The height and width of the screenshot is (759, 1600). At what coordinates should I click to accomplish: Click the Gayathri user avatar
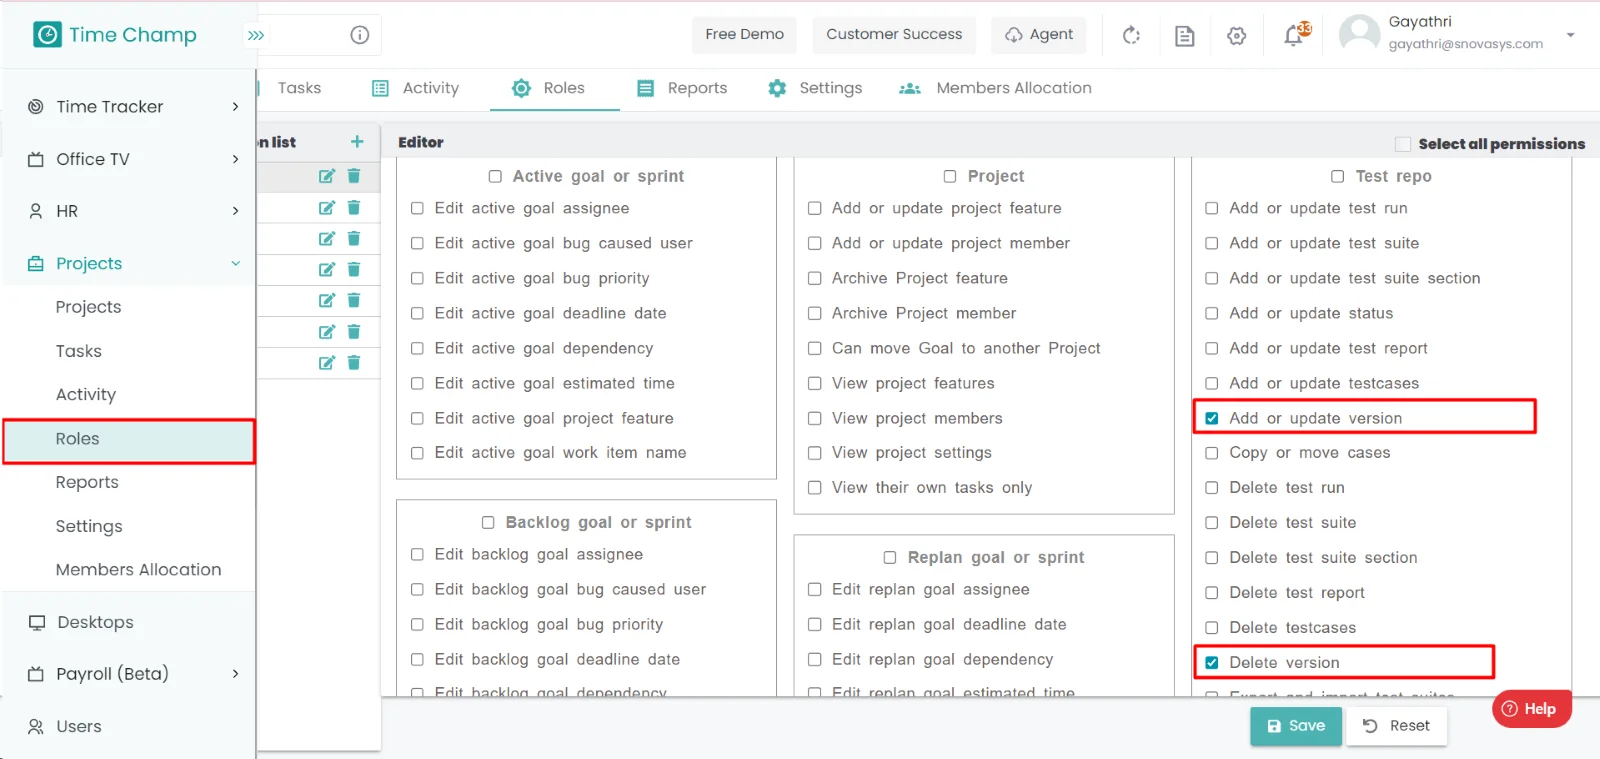[x=1359, y=34]
